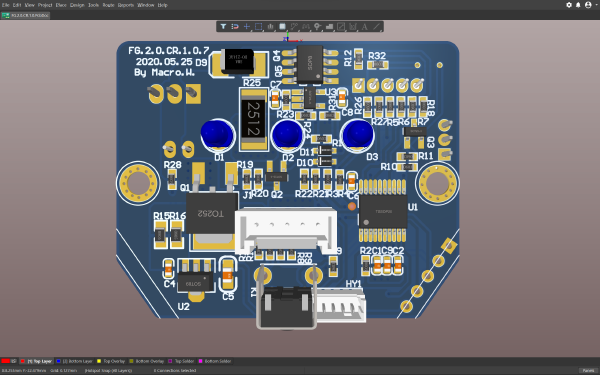The height and width of the screenshot is (375, 600).
Task: Open the Selection Filter tool
Action: coord(223,26)
